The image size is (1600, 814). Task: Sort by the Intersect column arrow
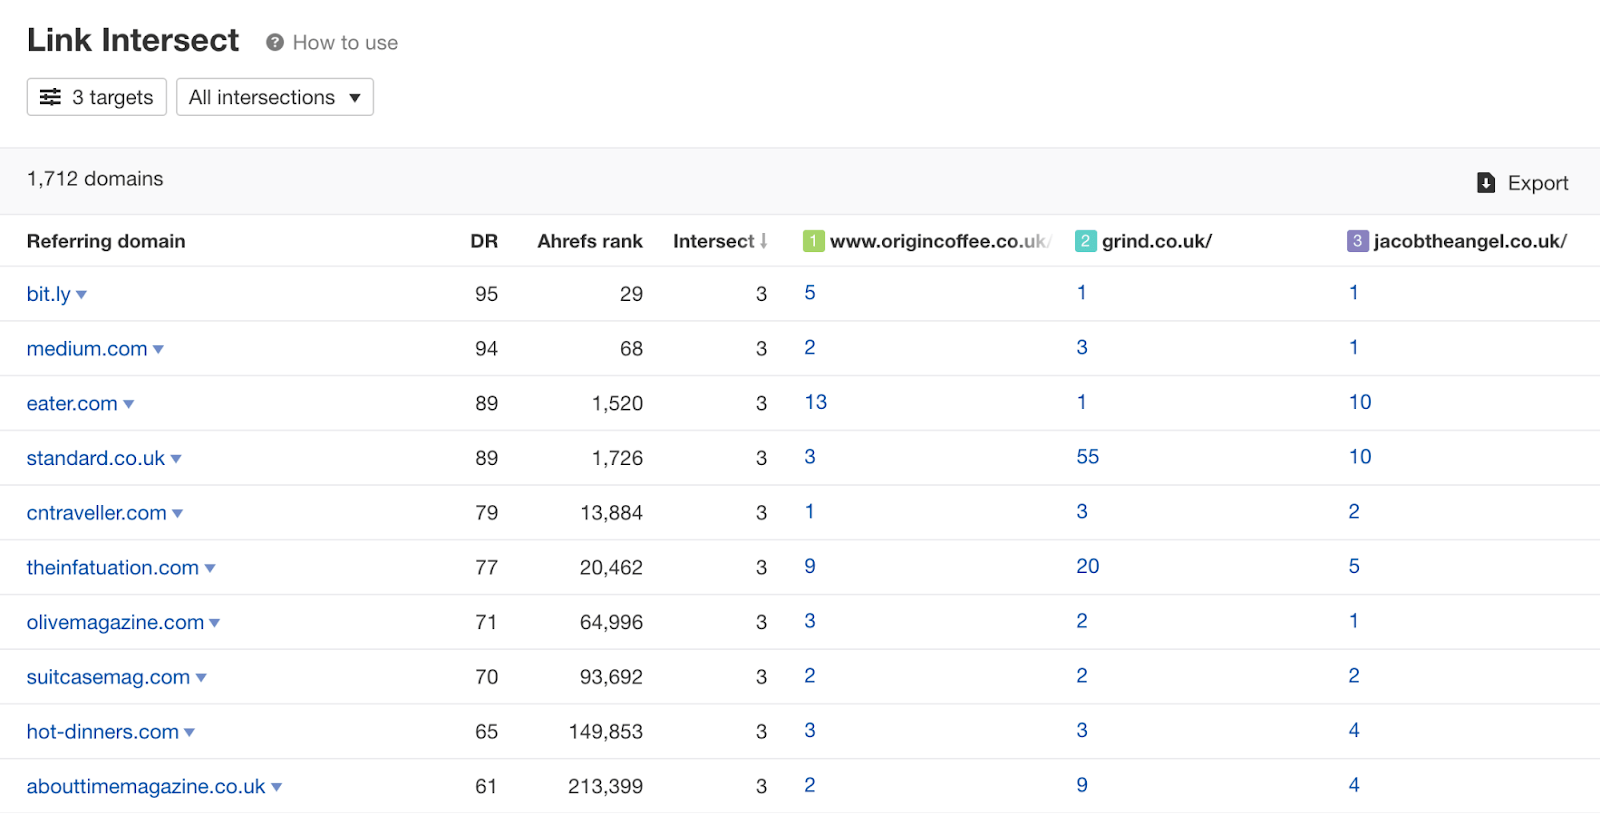point(764,241)
